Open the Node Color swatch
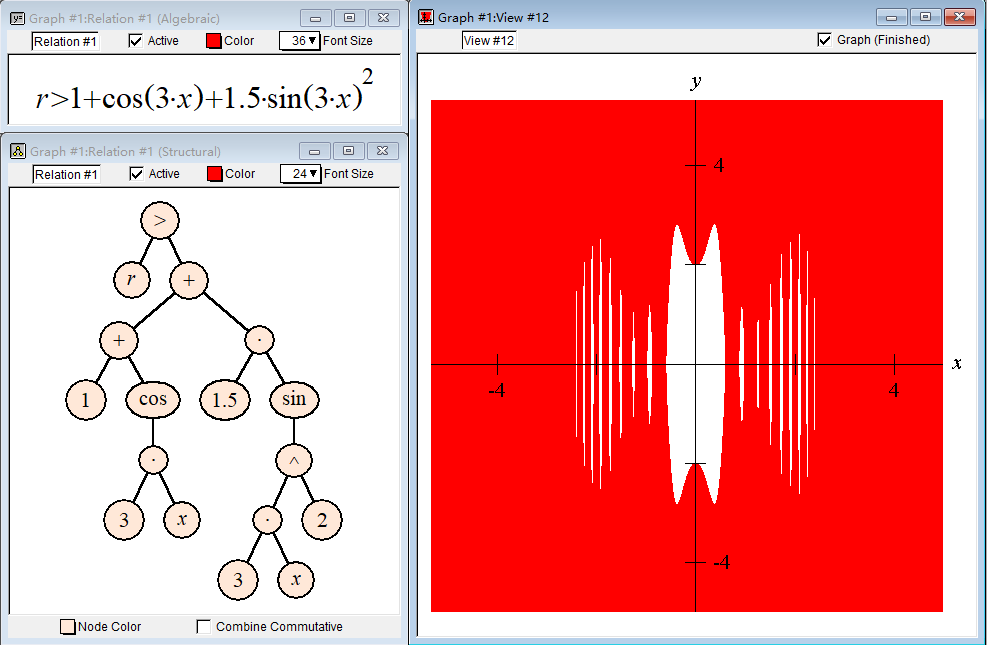Viewport: 987px width, 645px height. [68, 627]
